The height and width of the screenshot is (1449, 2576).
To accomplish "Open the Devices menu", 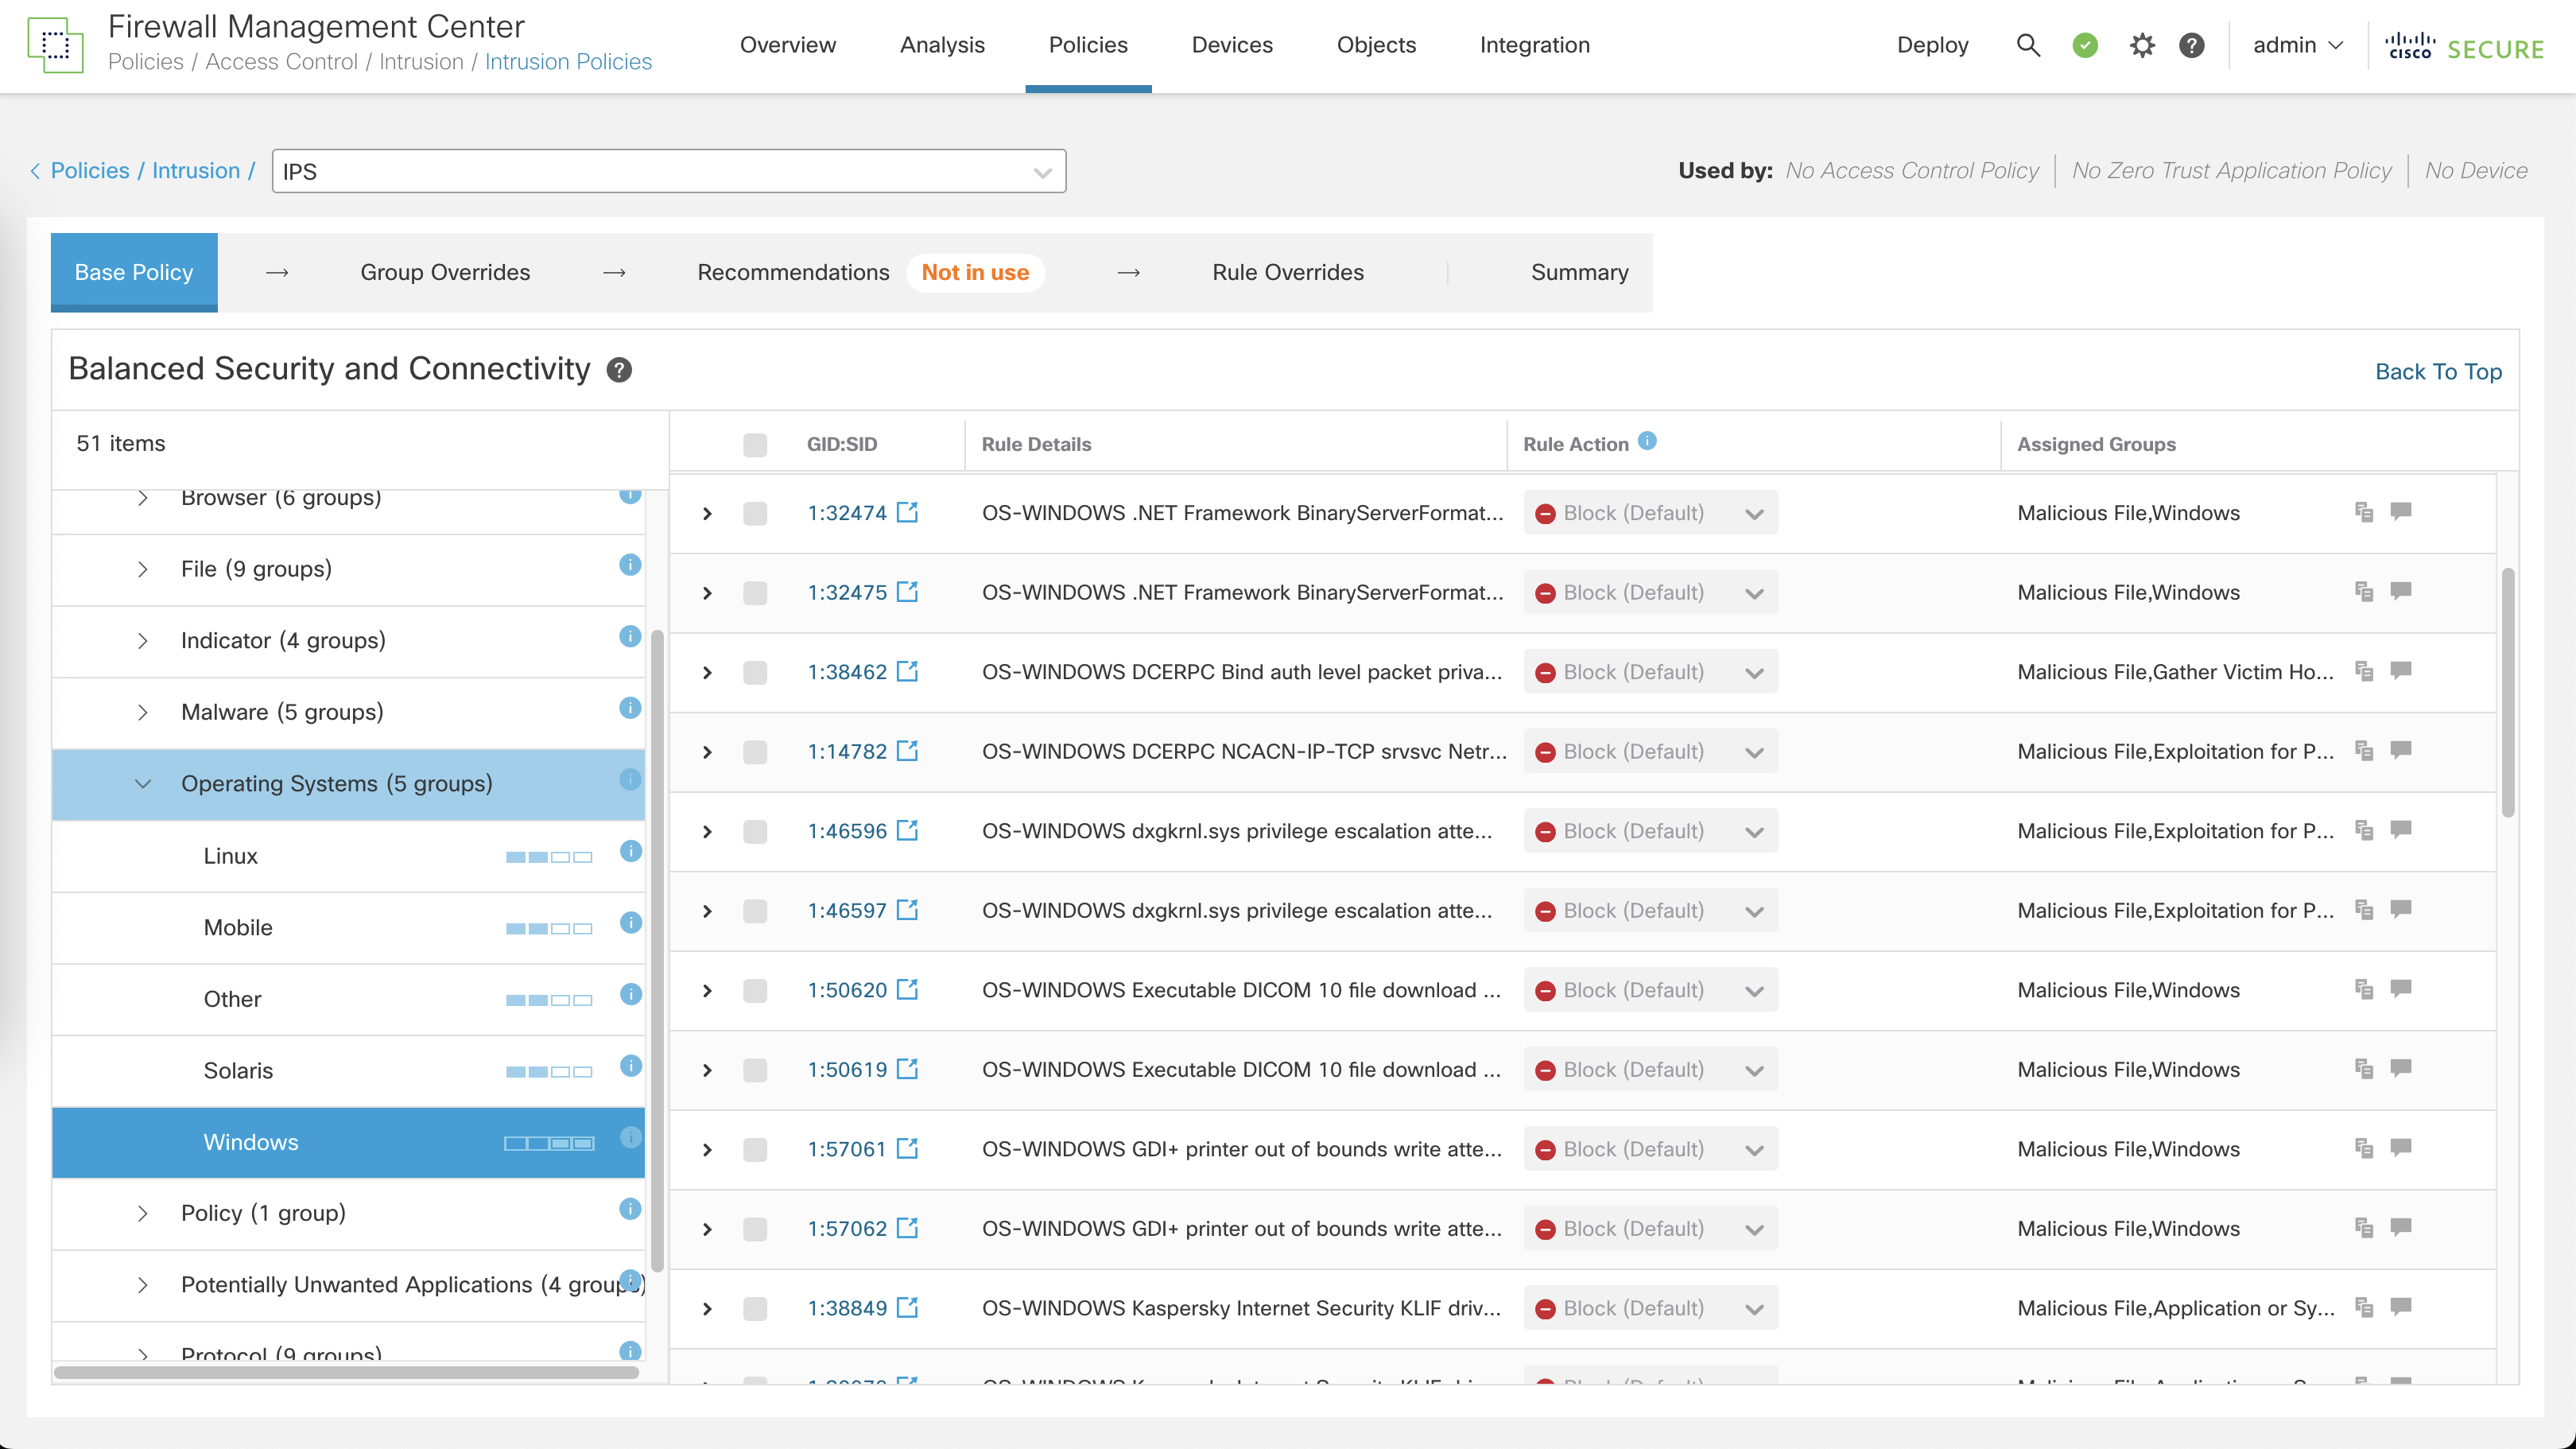I will point(1231,45).
